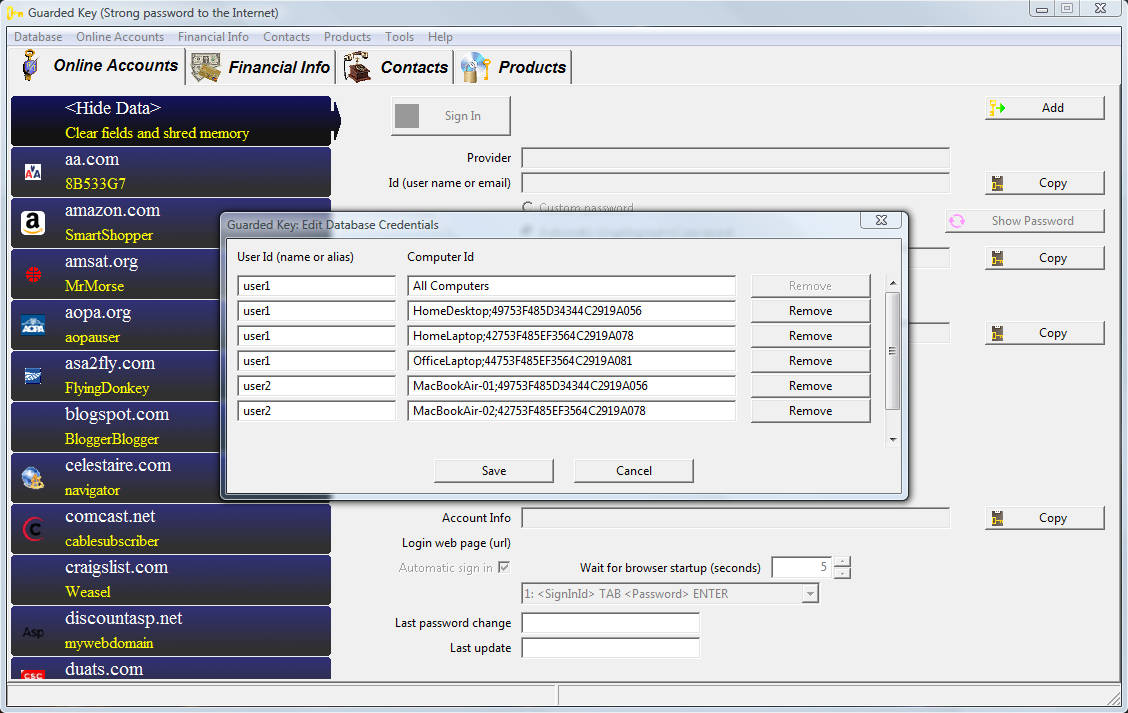
Task: Click the Show Password button
Action: pyautogui.click(x=1024, y=221)
